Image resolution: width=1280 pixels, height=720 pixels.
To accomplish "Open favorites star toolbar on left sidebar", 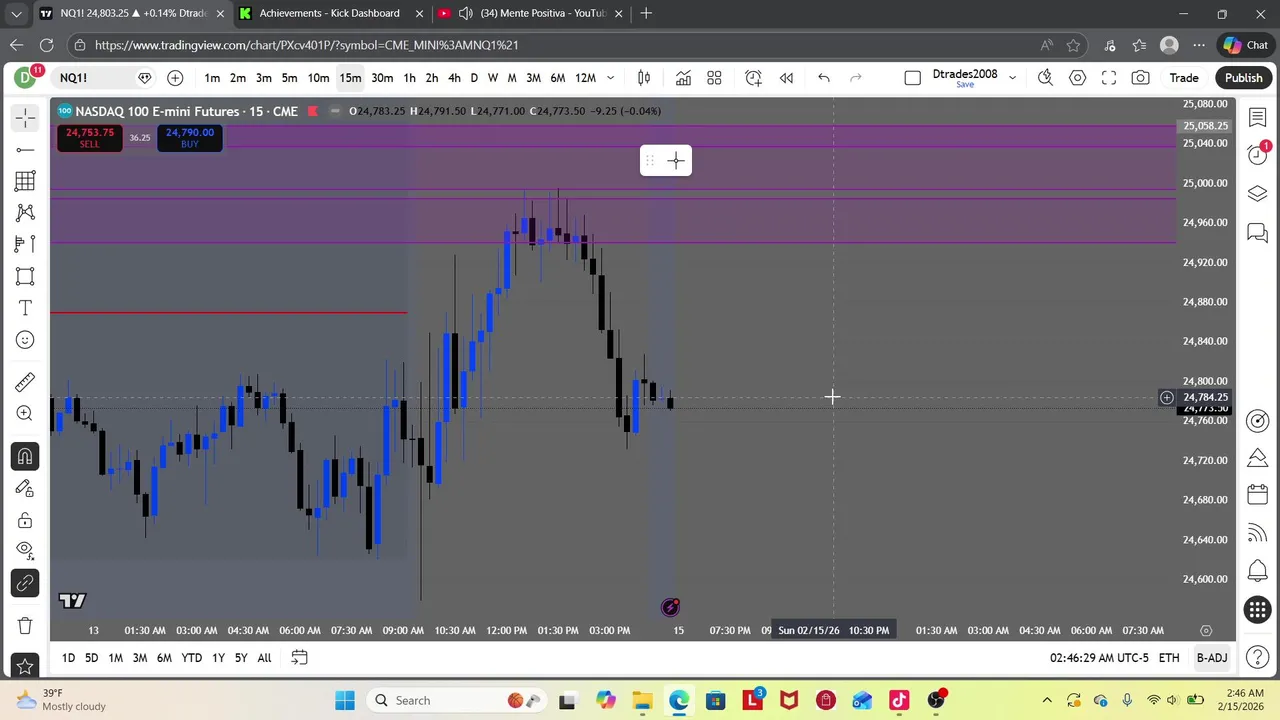I will point(25,666).
